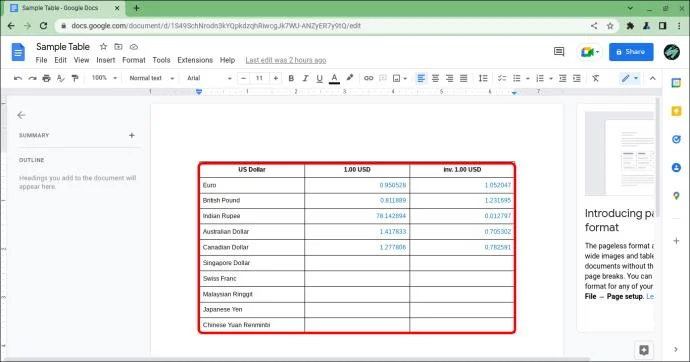Reload the page in the browser
690x362 pixels.
click(x=43, y=26)
